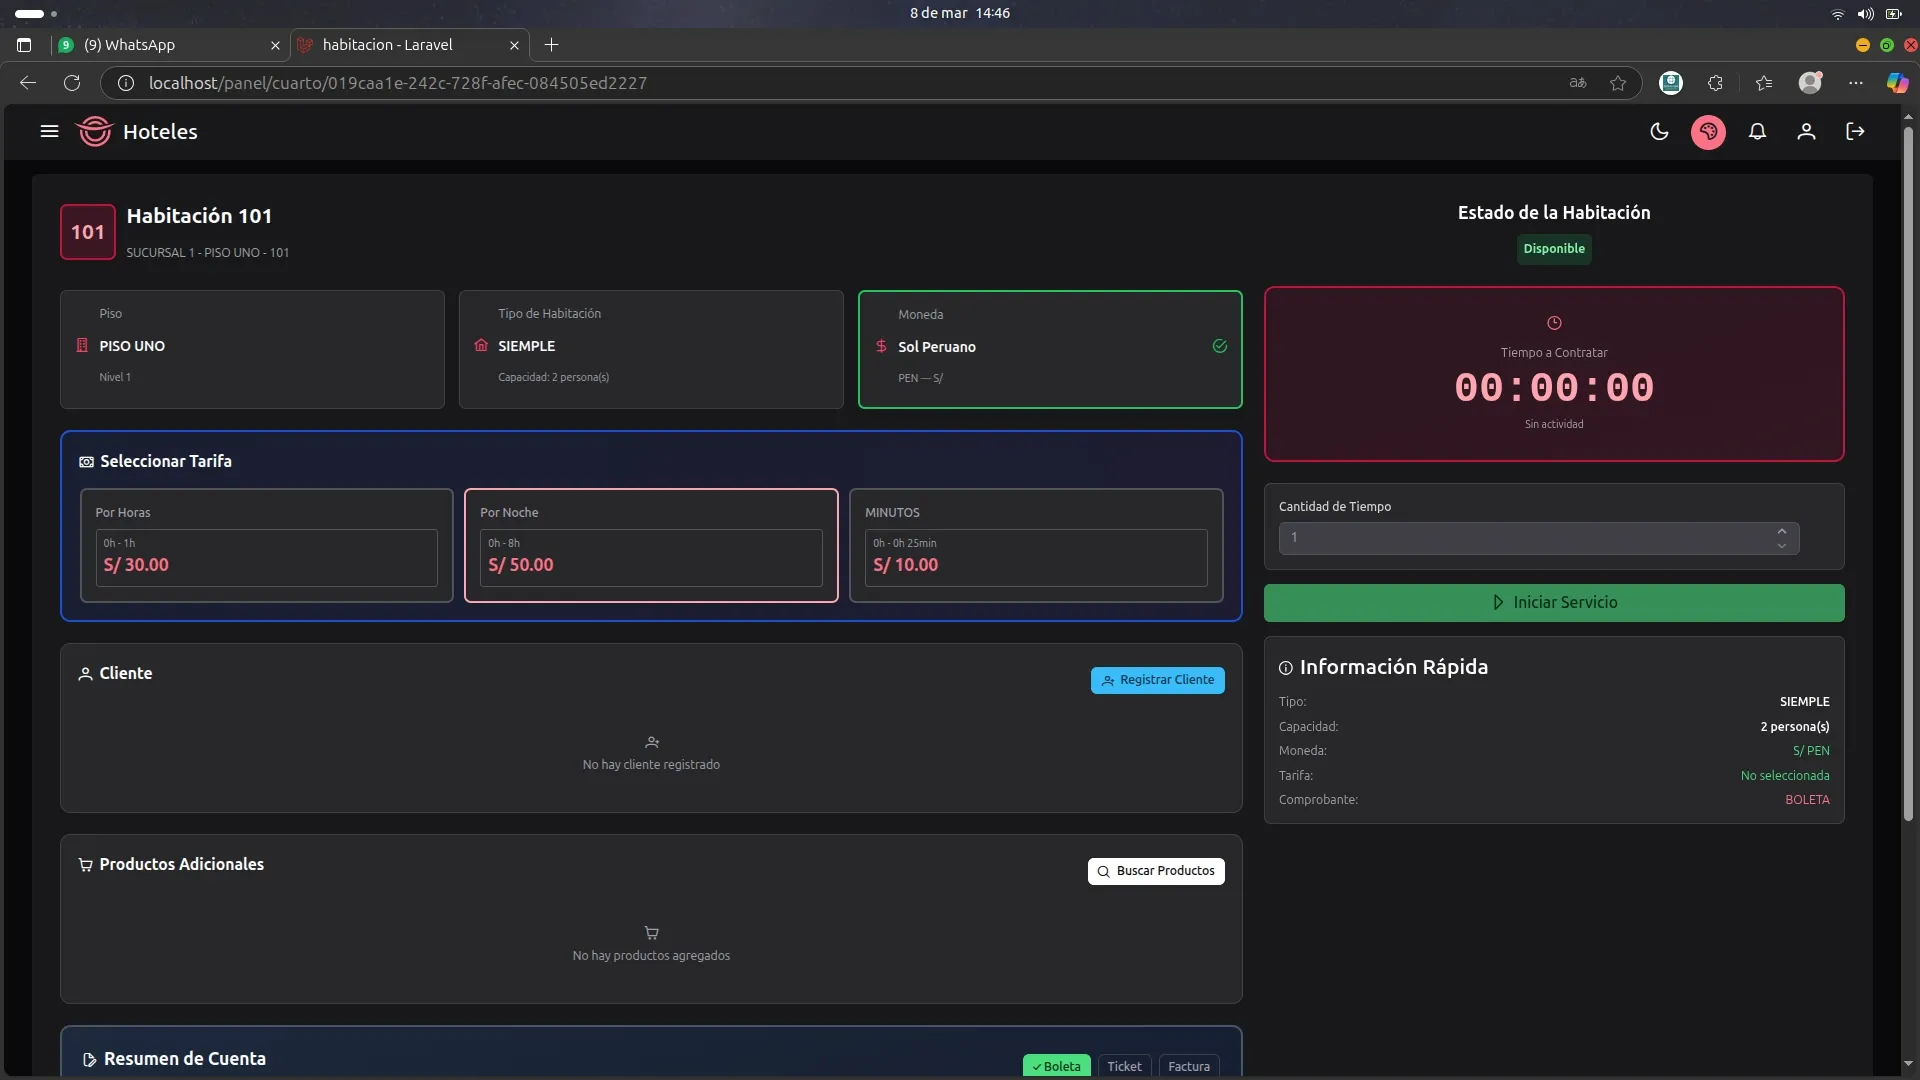Open the user profile icon
Image resolution: width=1920 pixels, height=1080 pixels.
[1806, 131]
